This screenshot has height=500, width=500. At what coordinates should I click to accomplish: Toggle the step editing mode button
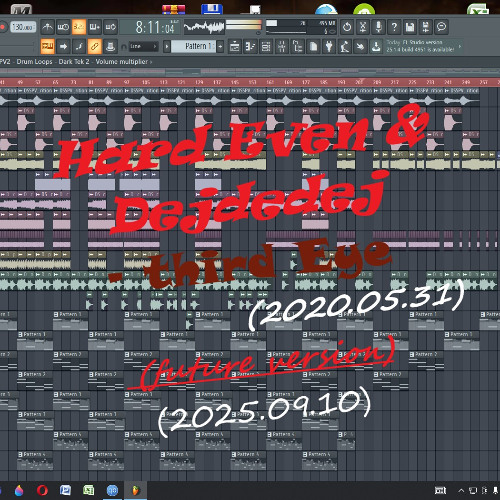(79, 46)
